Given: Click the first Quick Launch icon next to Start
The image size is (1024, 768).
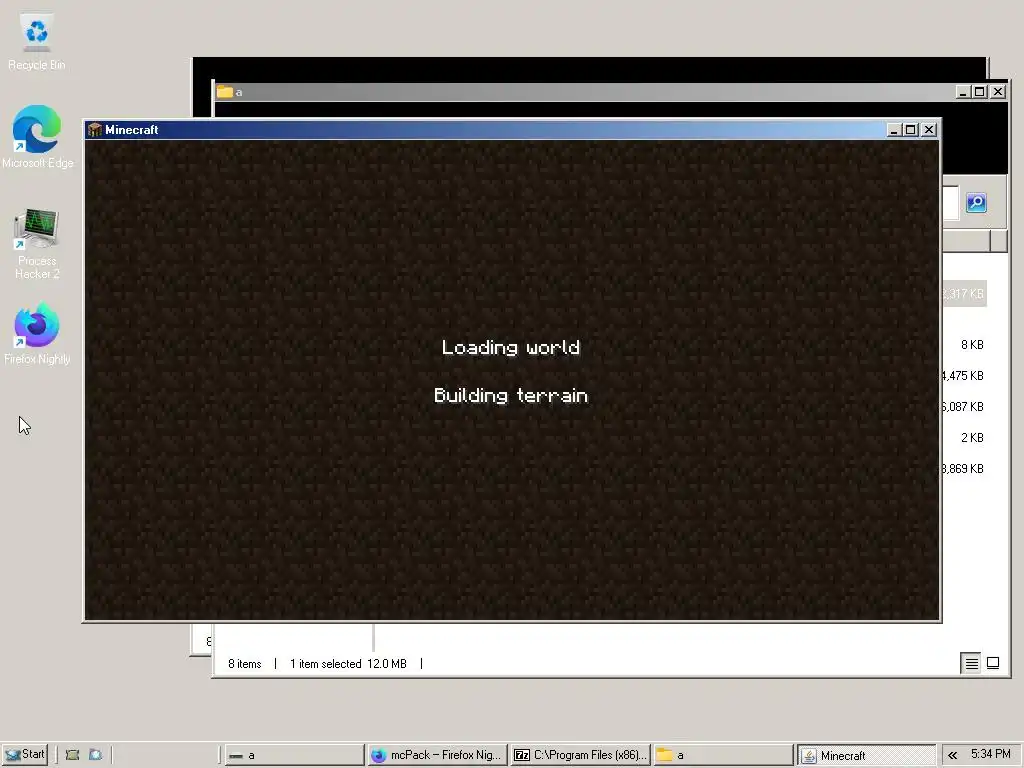Looking at the screenshot, I should coord(72,755).
